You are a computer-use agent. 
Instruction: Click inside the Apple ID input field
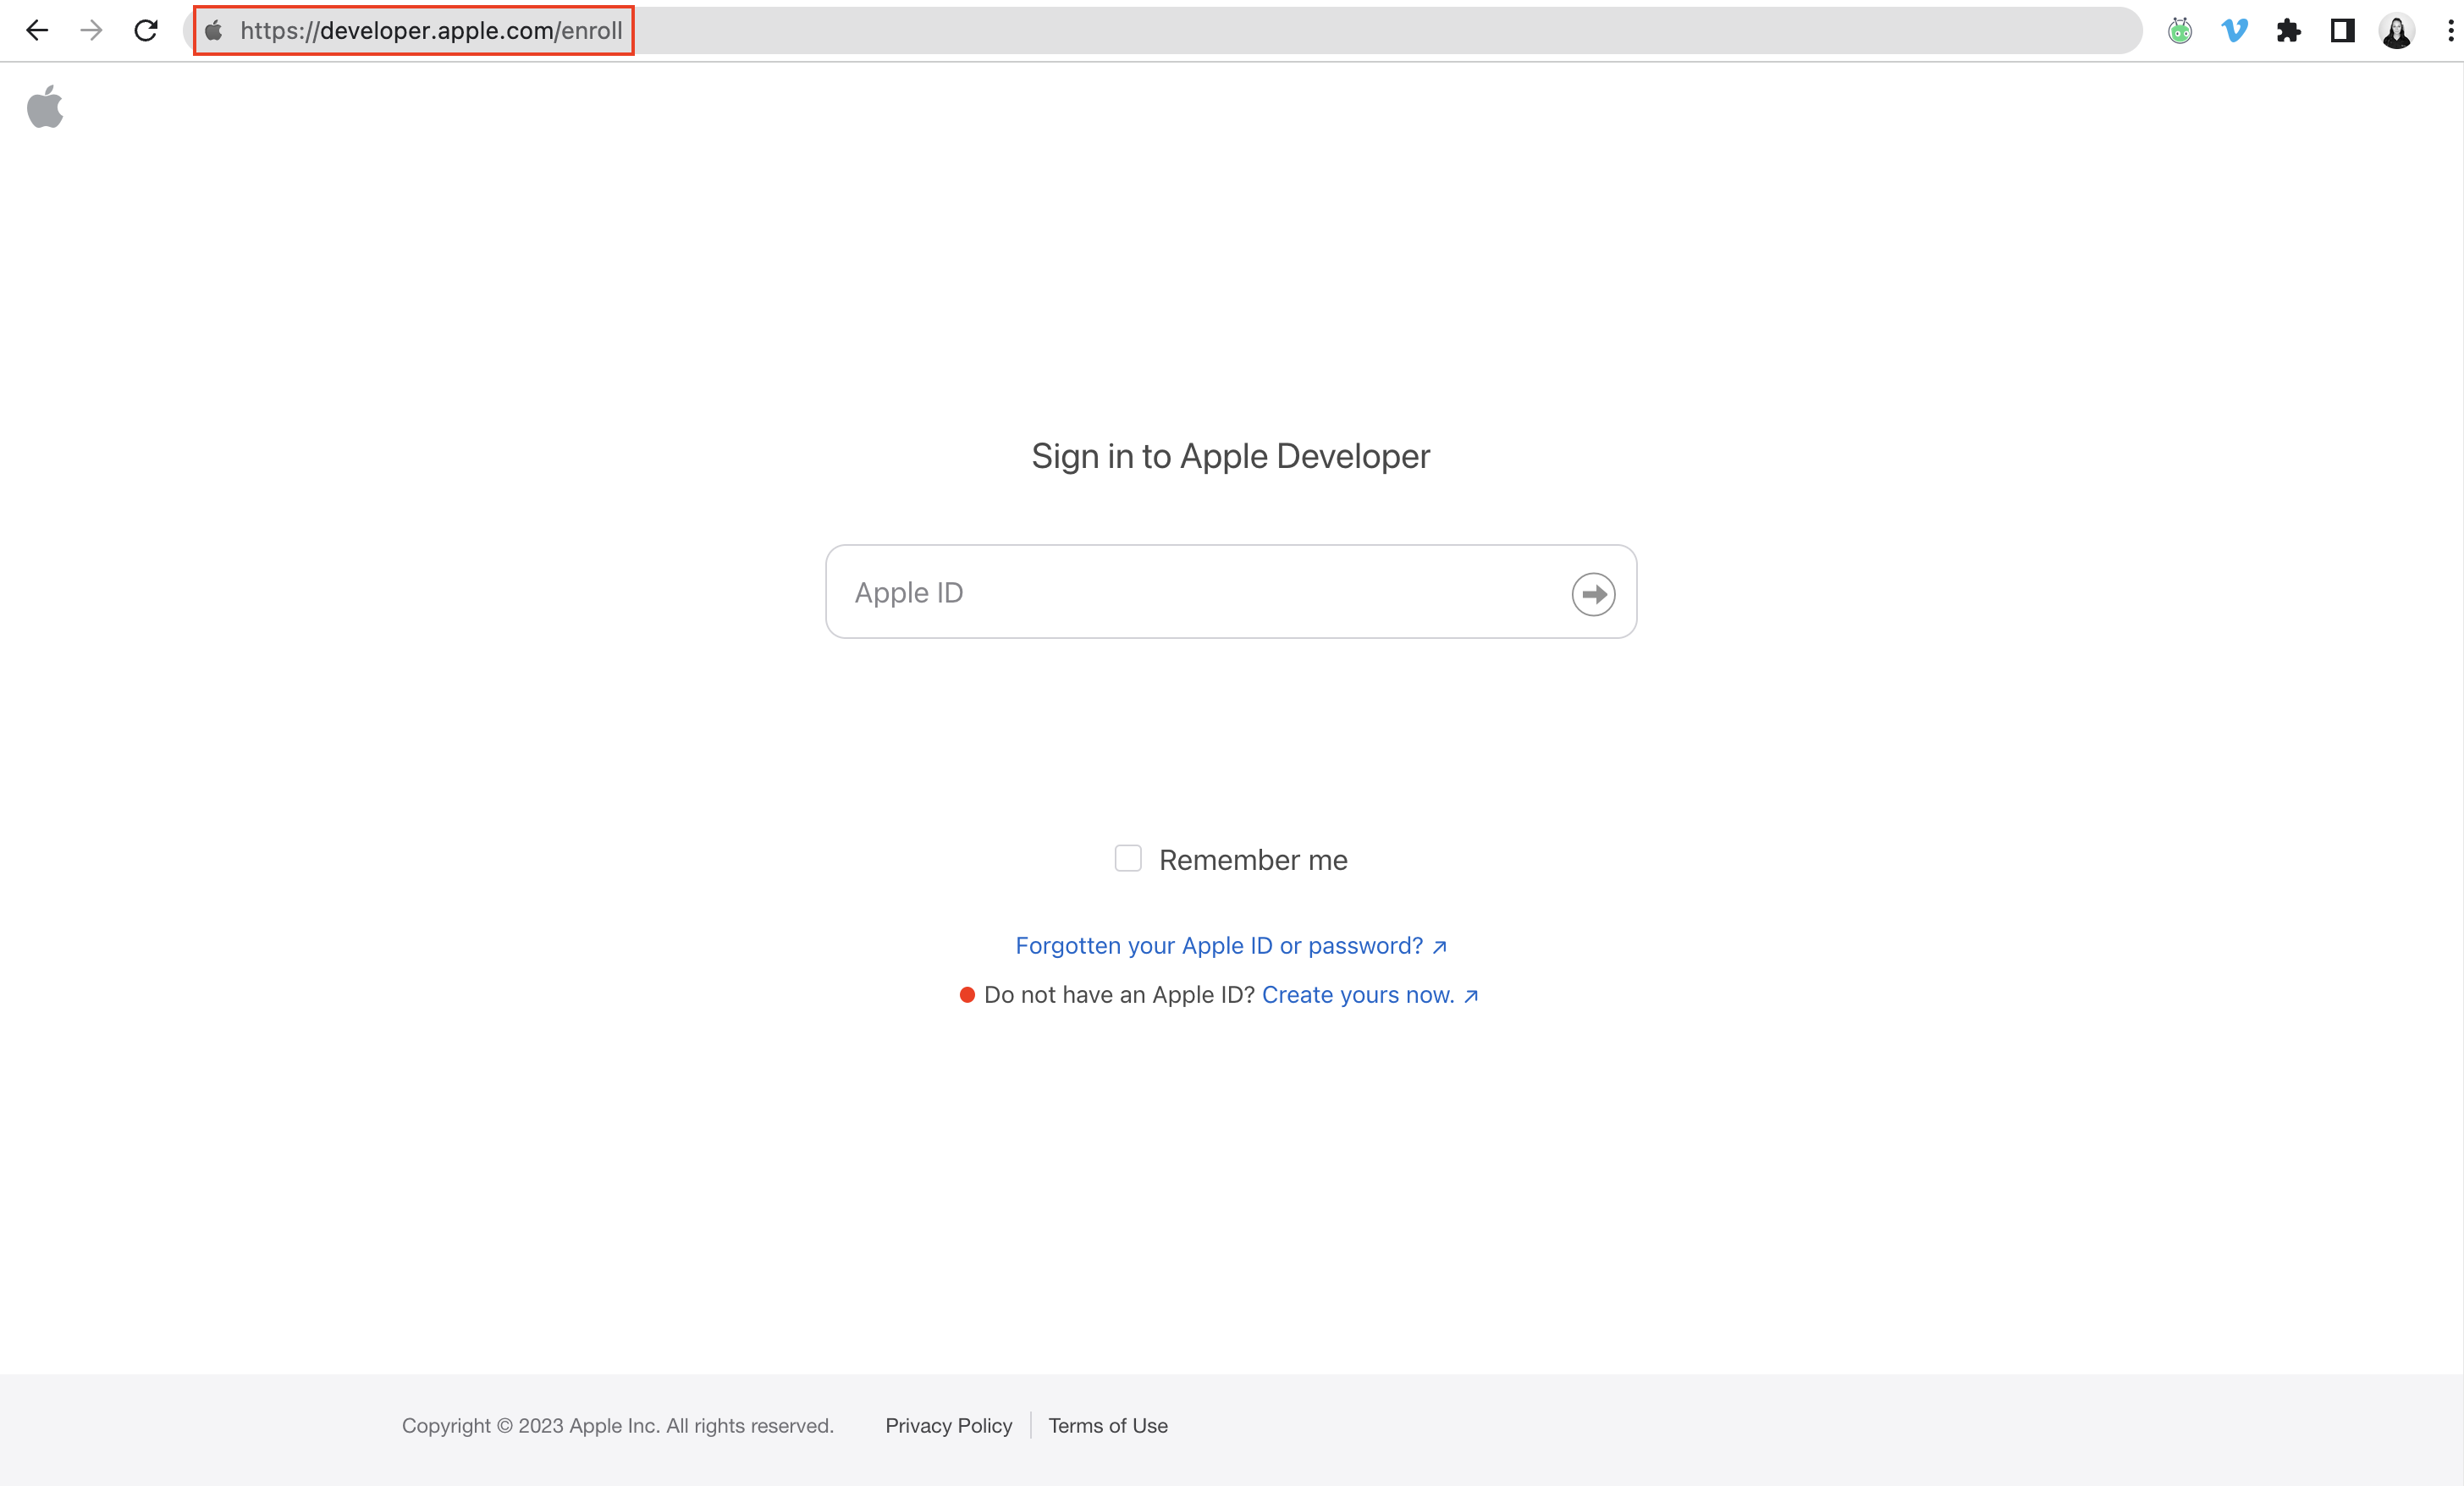pyautogui.click(x=1150, y=592)
